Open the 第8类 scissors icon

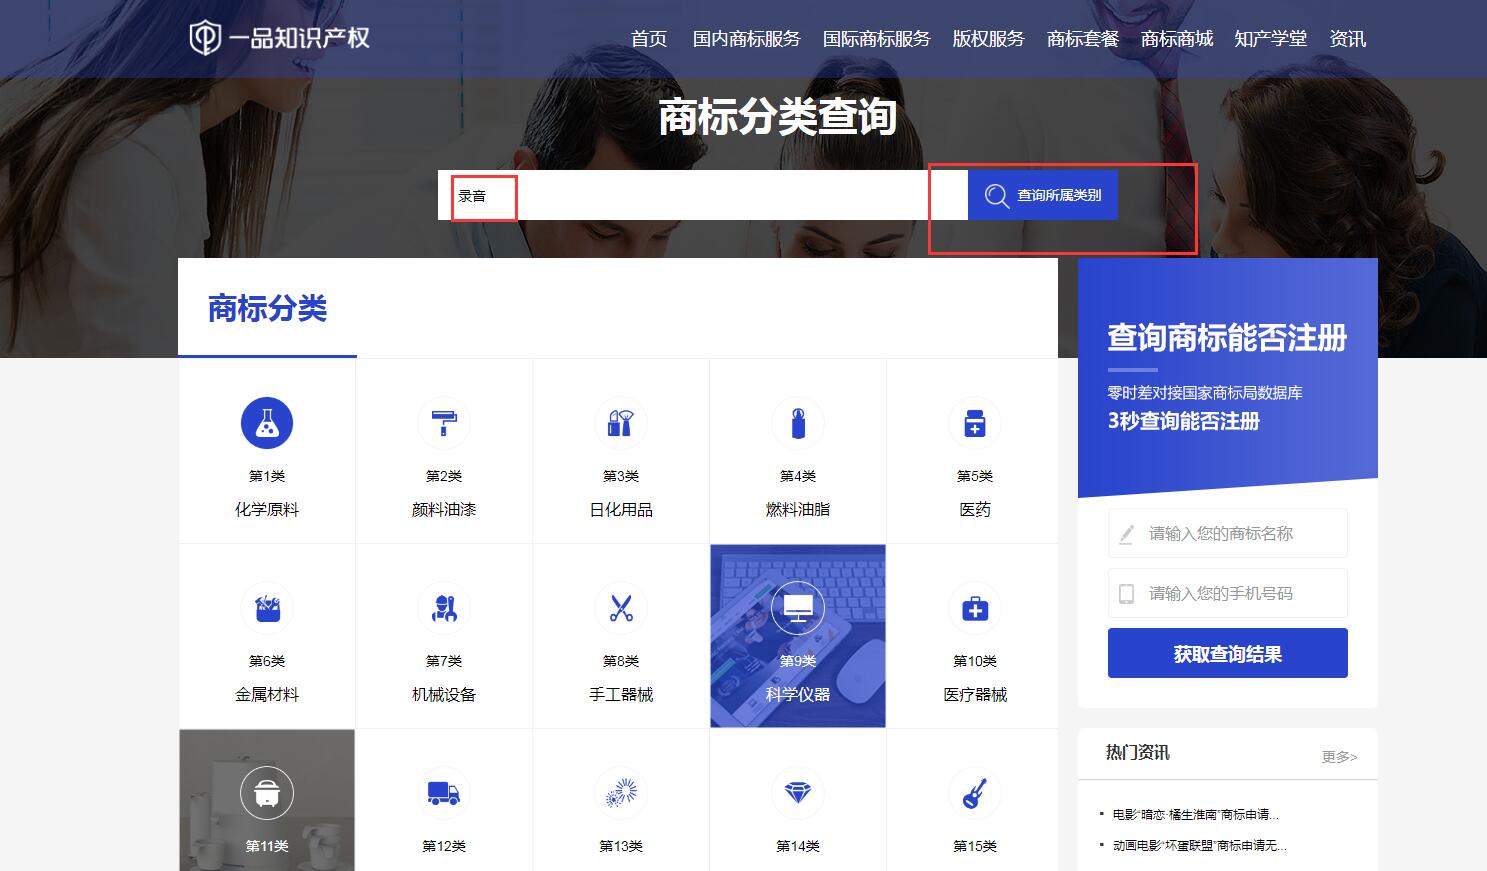click(x=621, y=608)
